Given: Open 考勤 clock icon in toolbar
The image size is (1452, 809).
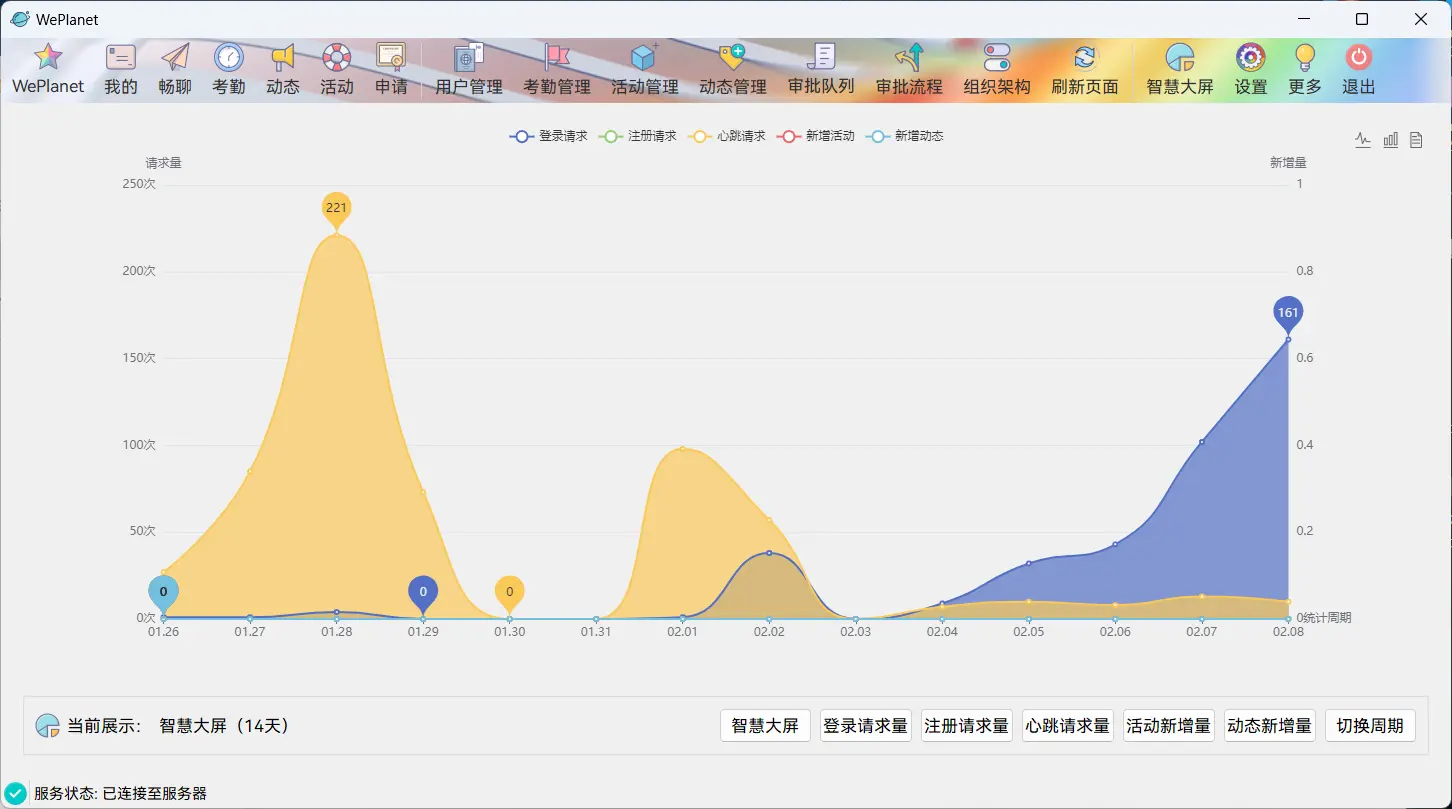Looking at the screenshot, I should (229, 57).
